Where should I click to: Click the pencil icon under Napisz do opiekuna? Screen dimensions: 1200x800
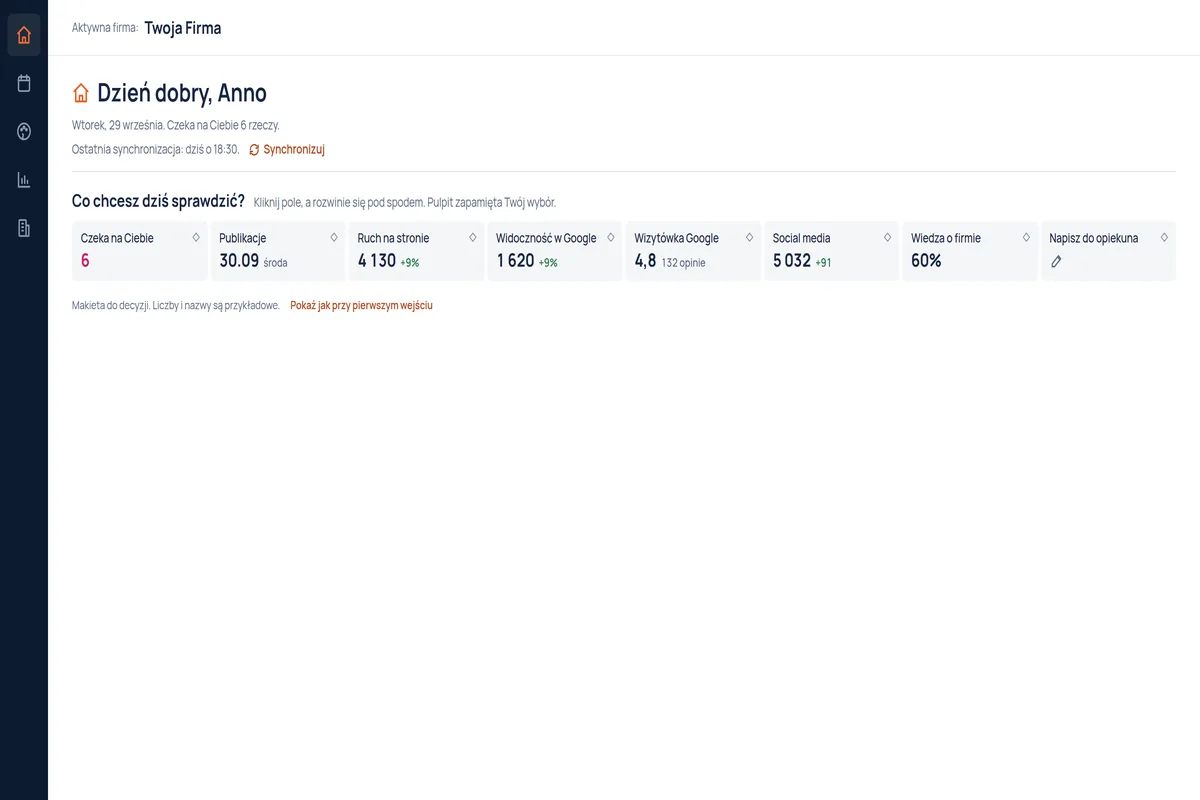1056,262
